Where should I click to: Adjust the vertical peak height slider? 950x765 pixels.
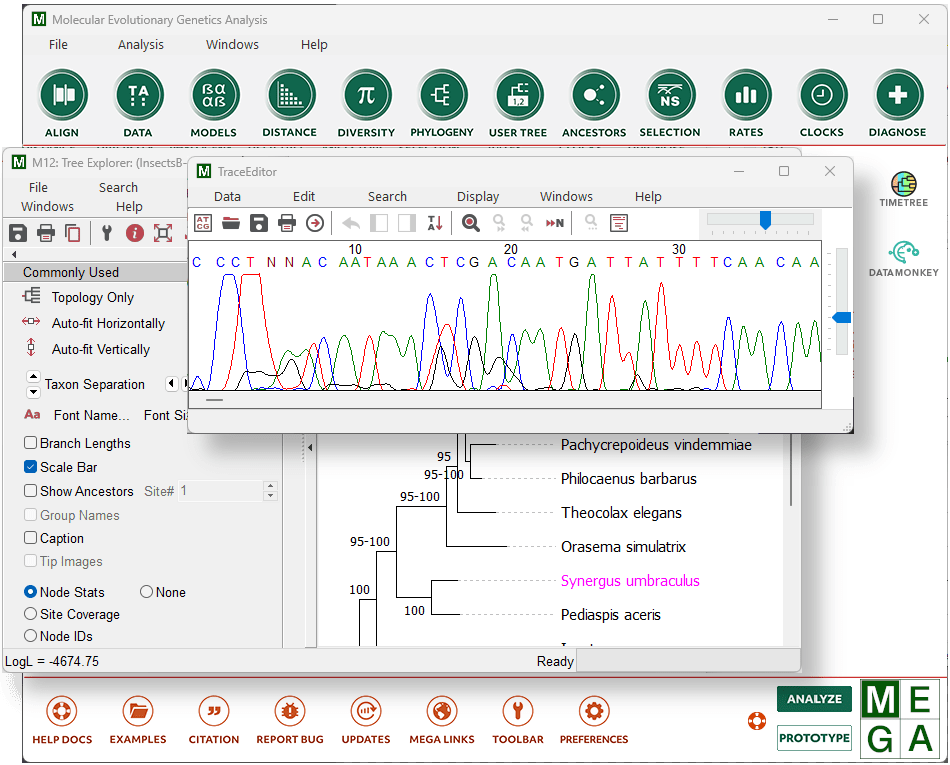(842, 317)
